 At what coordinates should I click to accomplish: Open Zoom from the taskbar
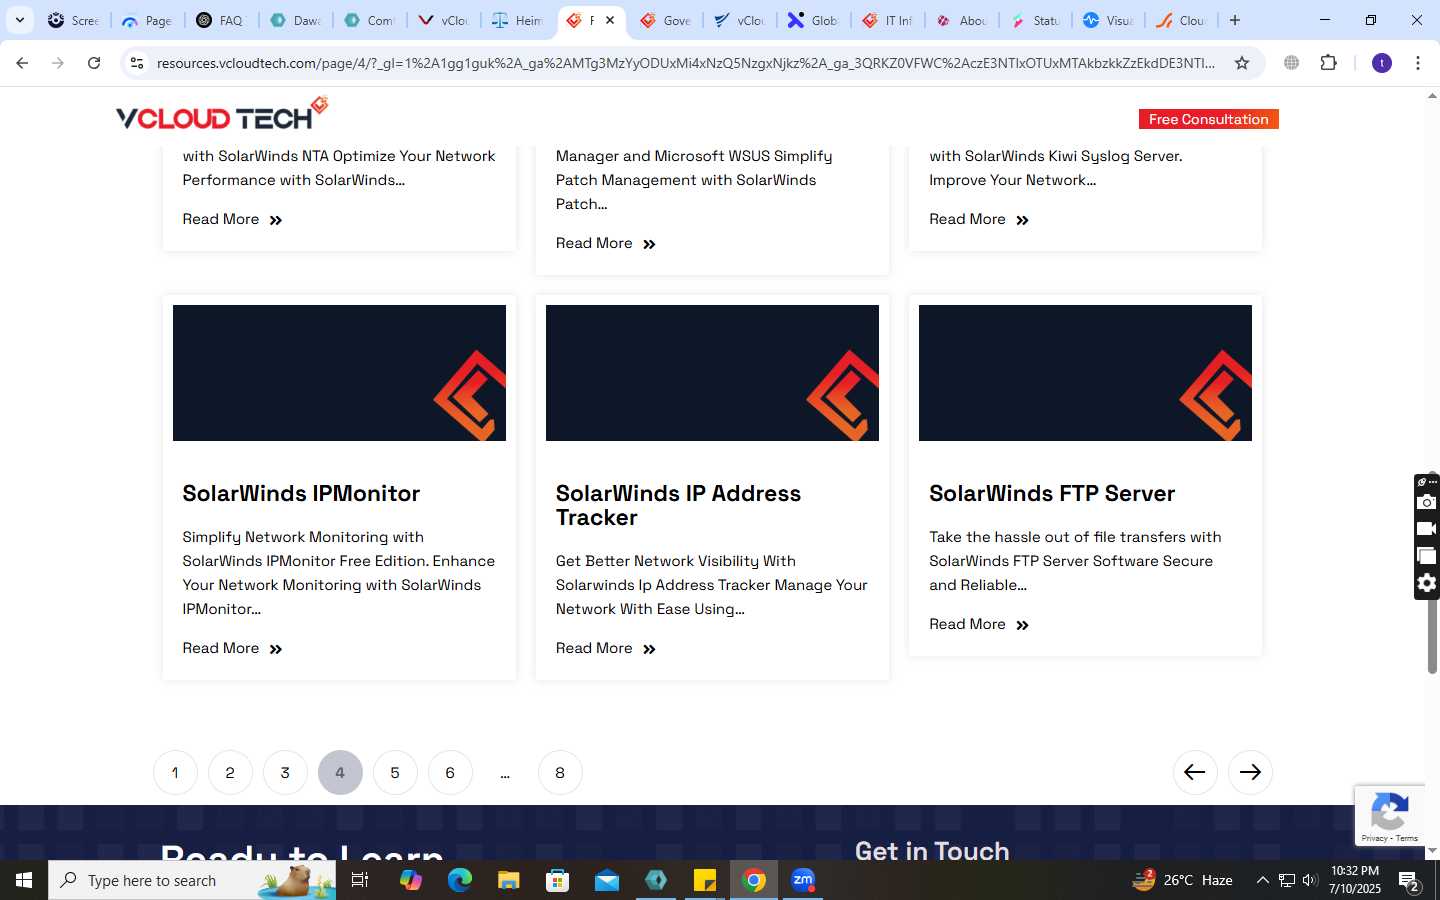[x=803, y=880]
